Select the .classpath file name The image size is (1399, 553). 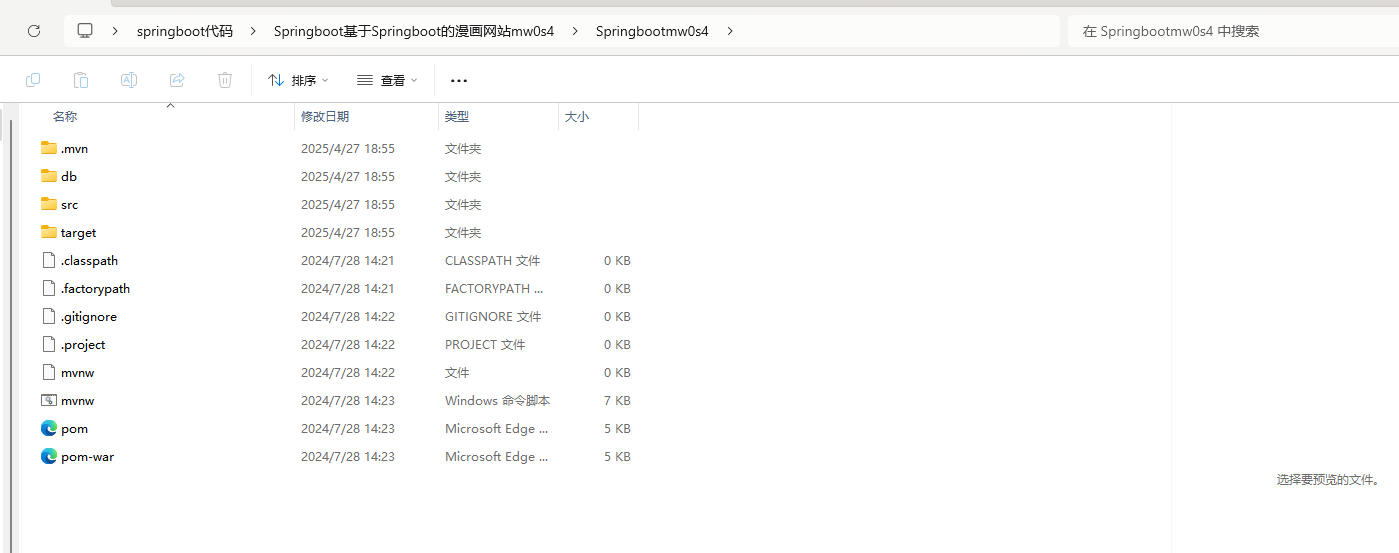pyautogui.click(x=89, y=260)
